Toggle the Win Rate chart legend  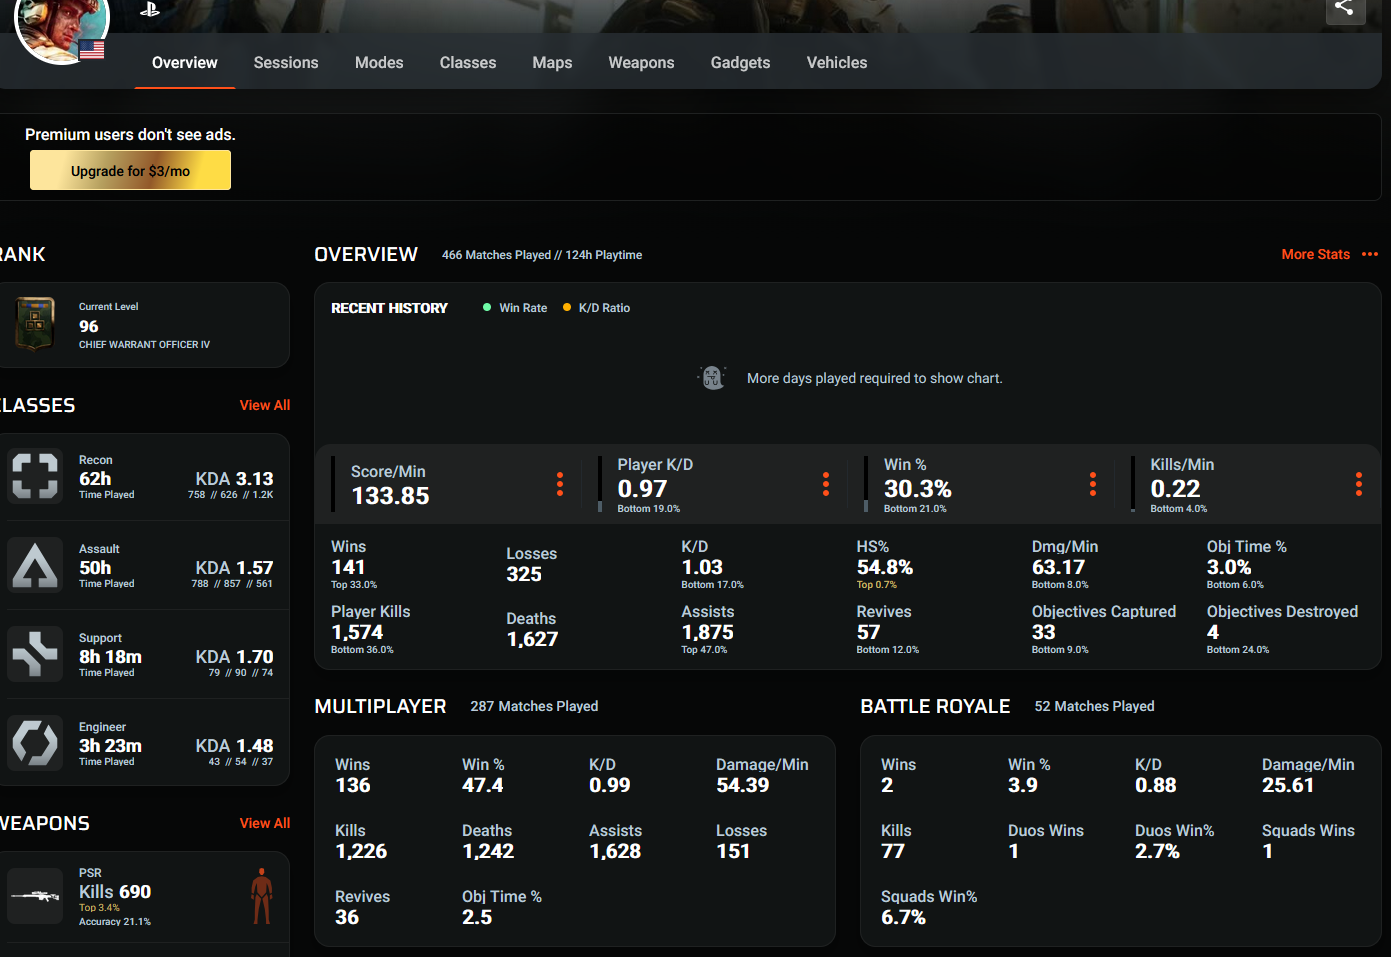point(515,308)
